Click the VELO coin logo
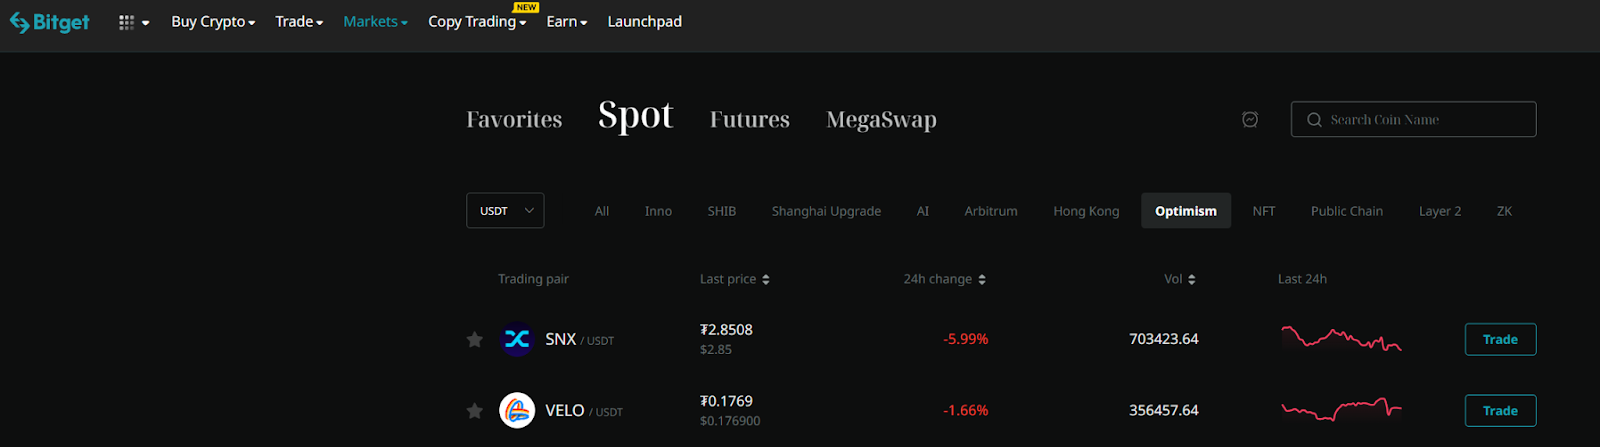The image size is (1600, 447). (517, 411)
